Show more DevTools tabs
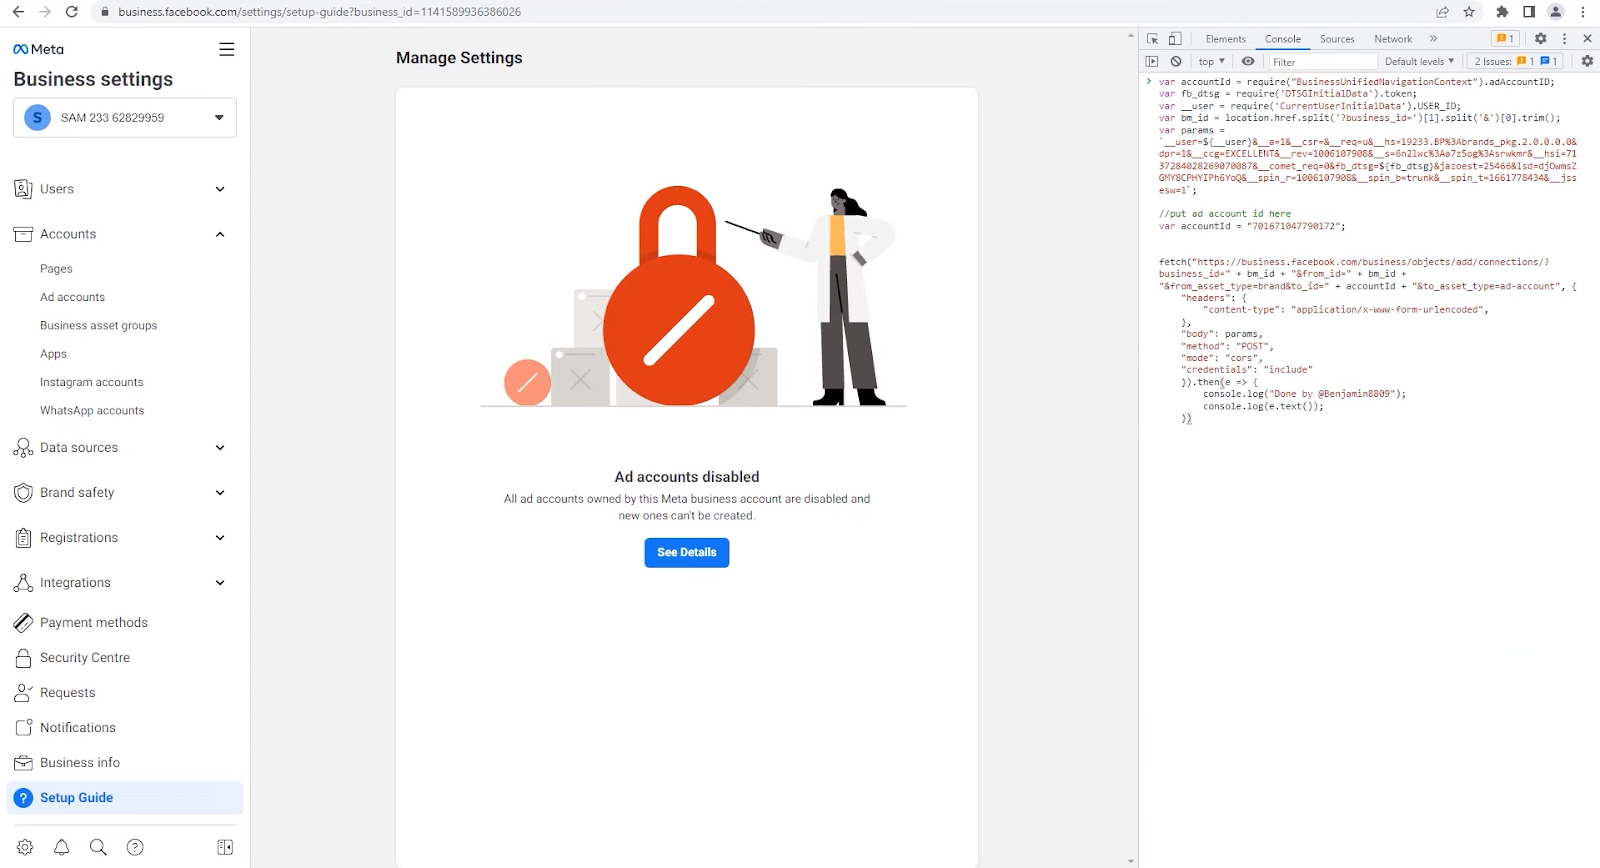Viewport: 1600px width, 868px height. click(1433, 39)
